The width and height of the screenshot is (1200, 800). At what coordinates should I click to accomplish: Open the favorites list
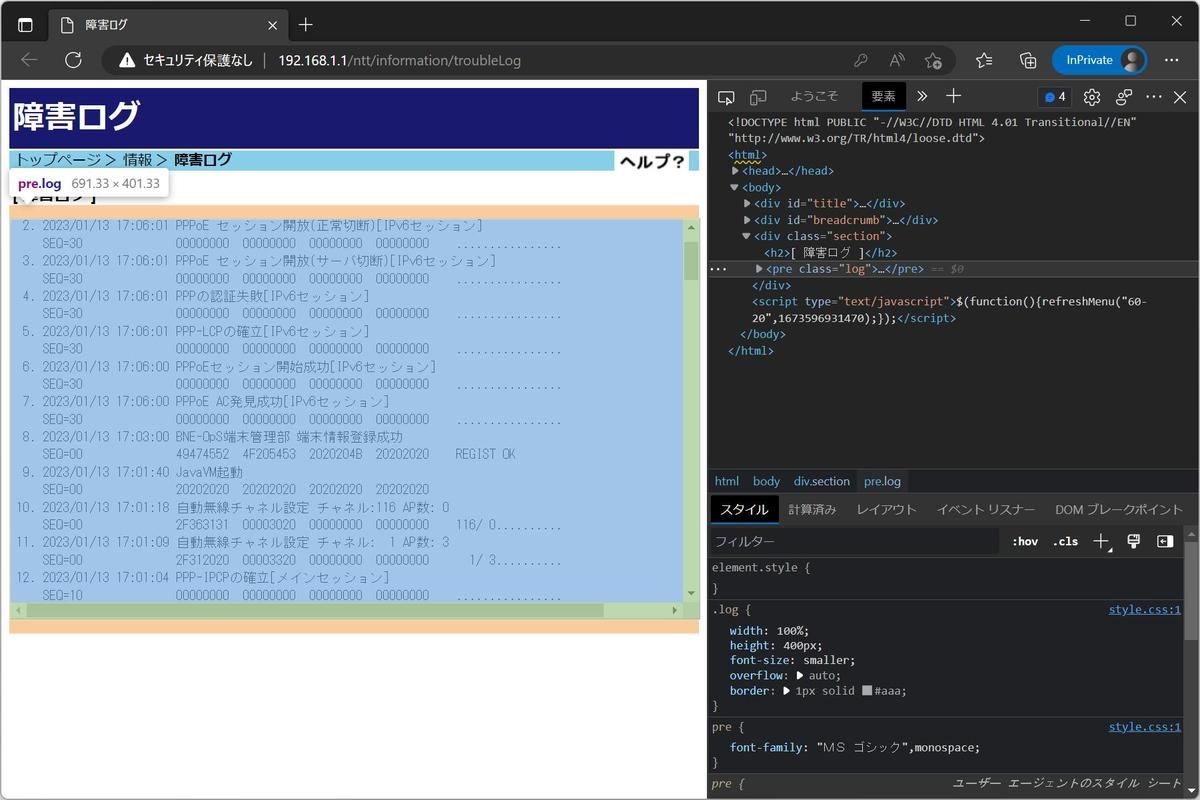tap(984, 60)
